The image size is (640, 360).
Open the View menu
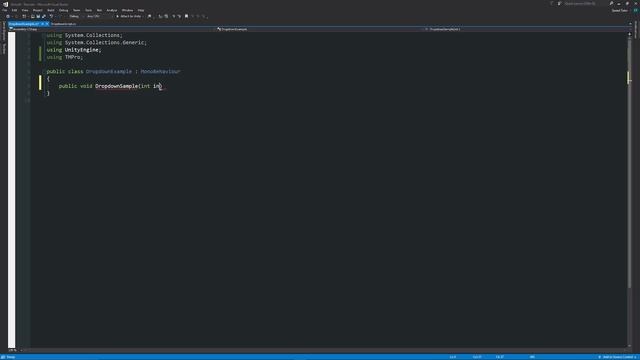(25, 10)
